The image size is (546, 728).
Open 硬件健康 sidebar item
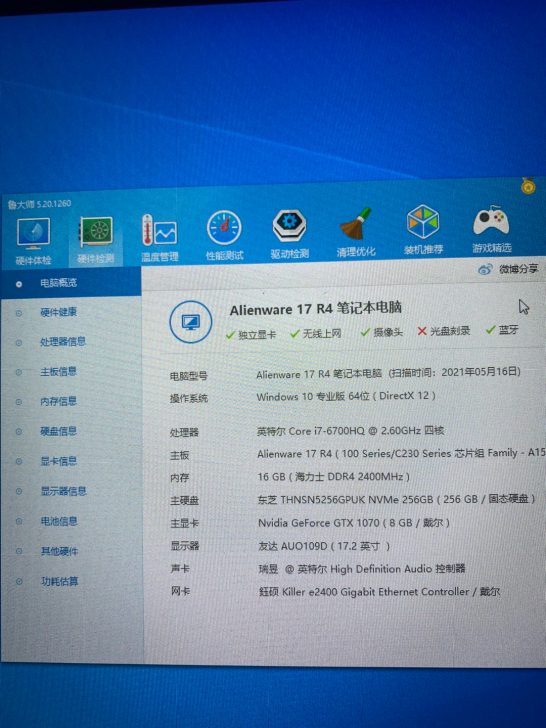click(x=58, y=312)
